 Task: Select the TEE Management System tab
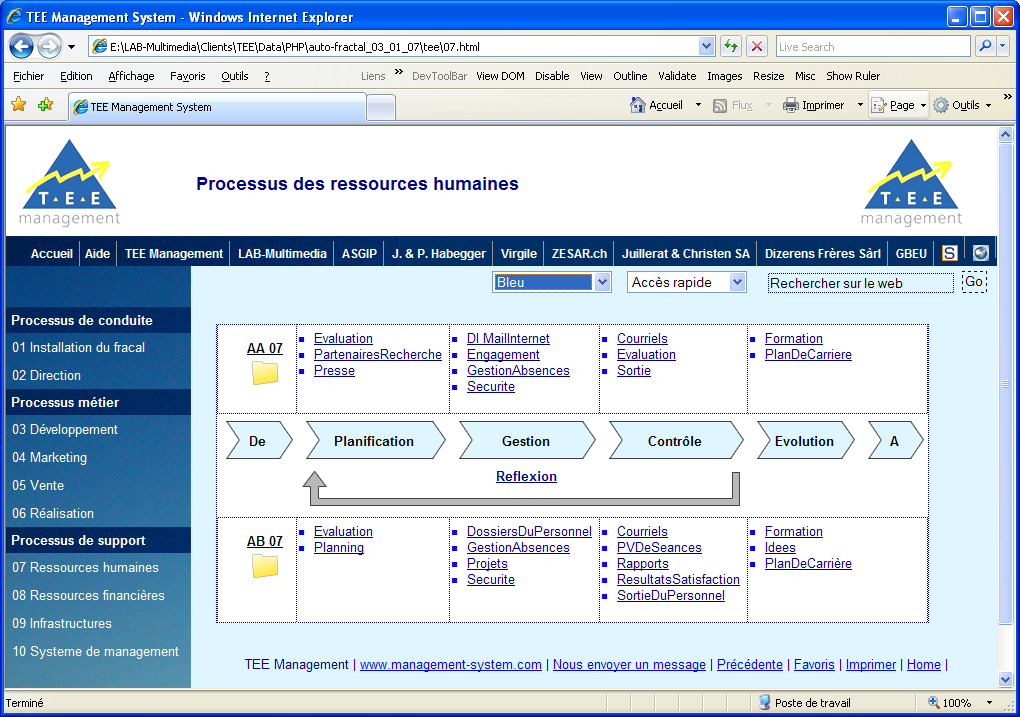(x=218, y=107)
